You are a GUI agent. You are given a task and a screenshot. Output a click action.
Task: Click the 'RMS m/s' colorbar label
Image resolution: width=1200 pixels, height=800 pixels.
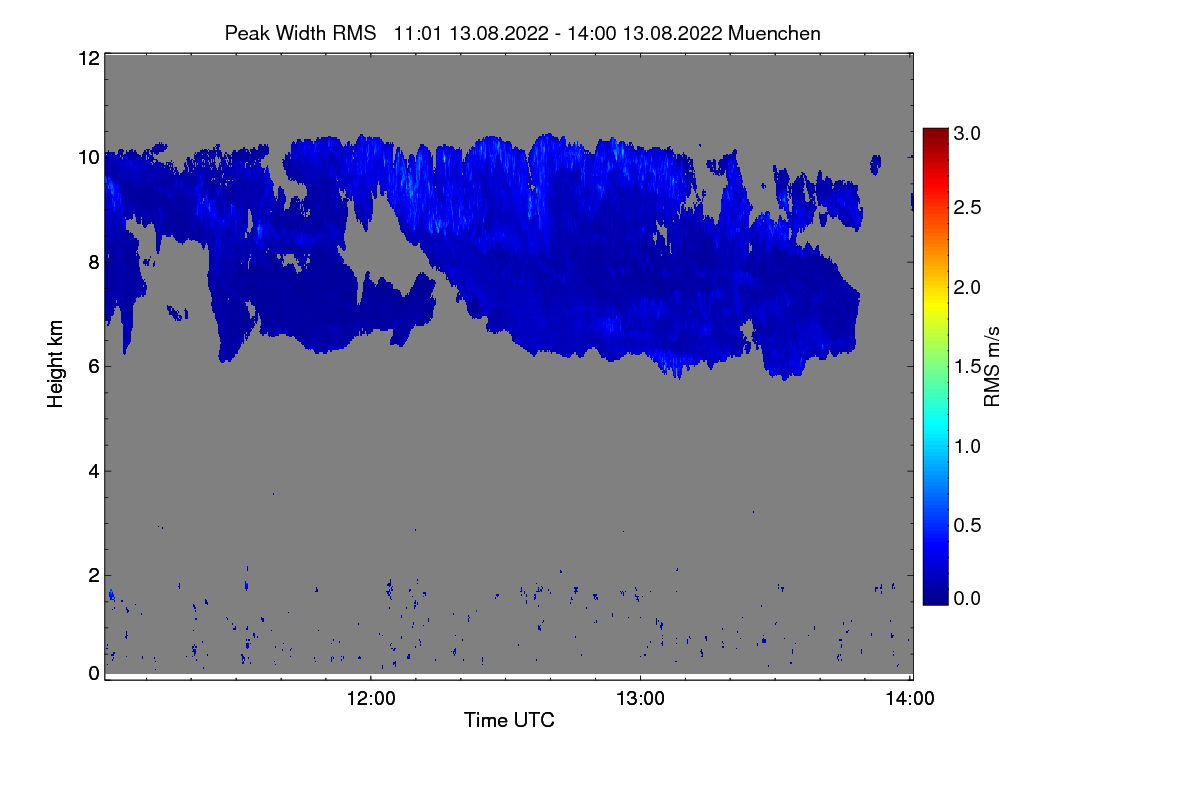(992, 365)
